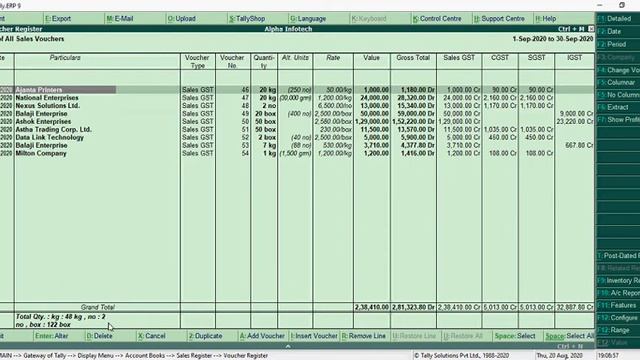
Task: Click F12 Range filter button
Action: coord(618,330)
